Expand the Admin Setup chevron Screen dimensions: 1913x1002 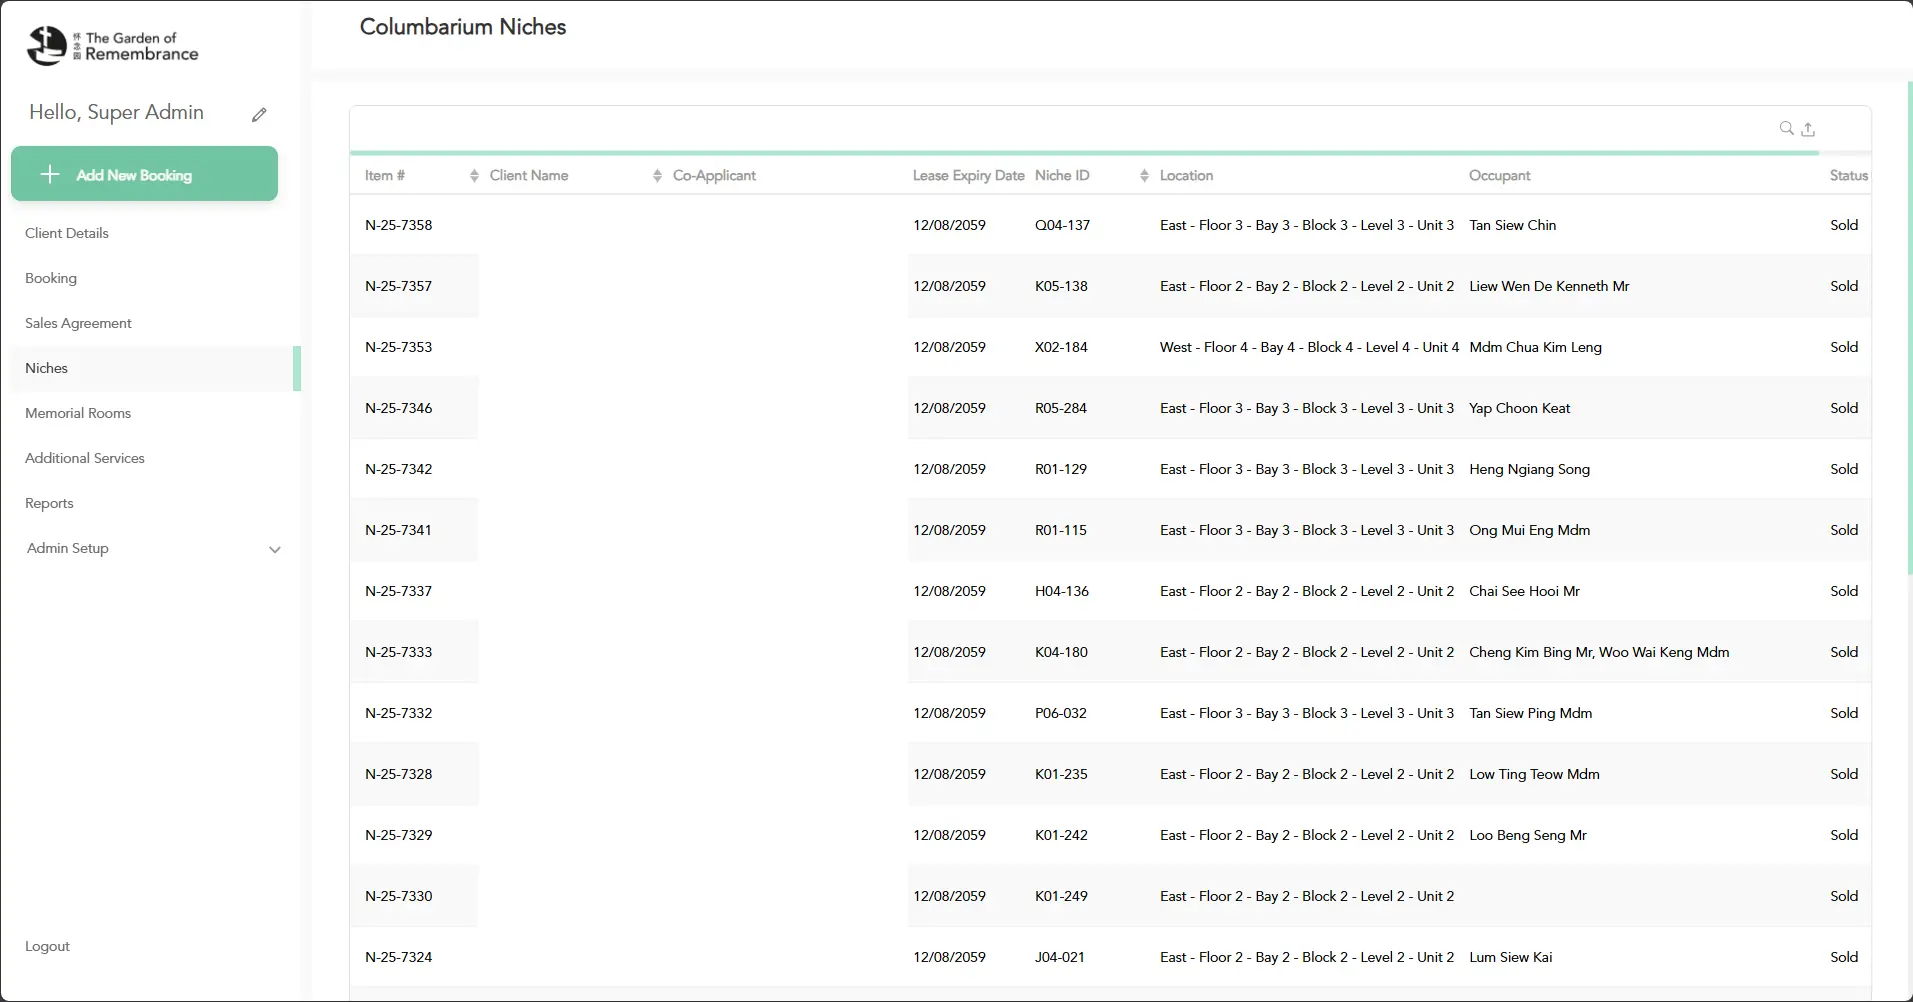coord(275,549)
